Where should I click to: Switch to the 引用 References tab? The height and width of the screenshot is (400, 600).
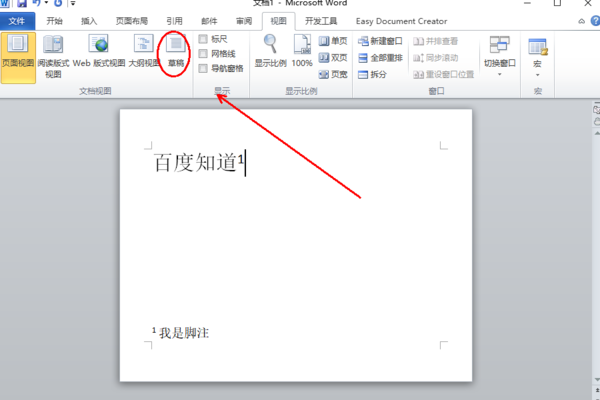pos(174,21)
